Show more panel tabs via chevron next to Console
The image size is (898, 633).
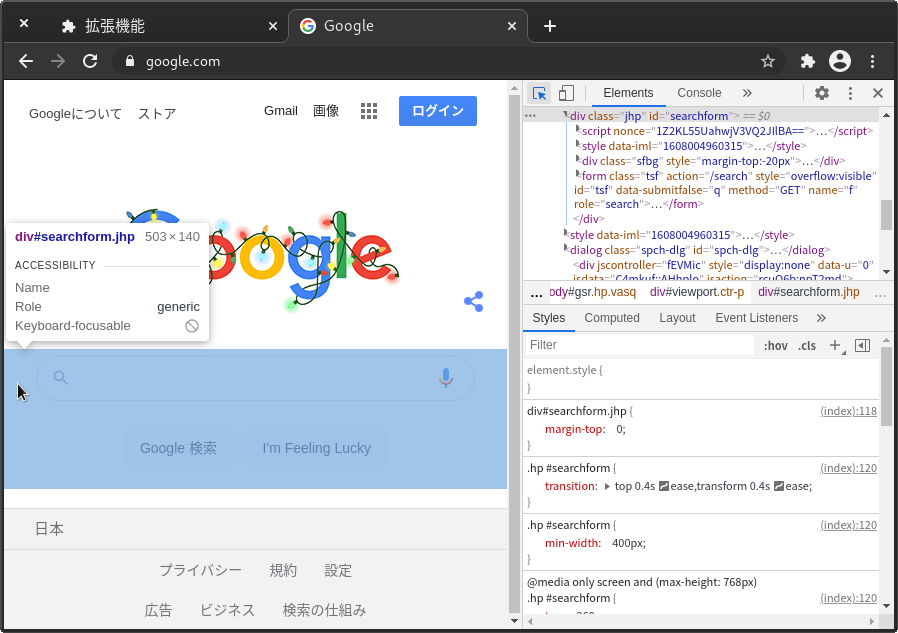click(745, 93)
